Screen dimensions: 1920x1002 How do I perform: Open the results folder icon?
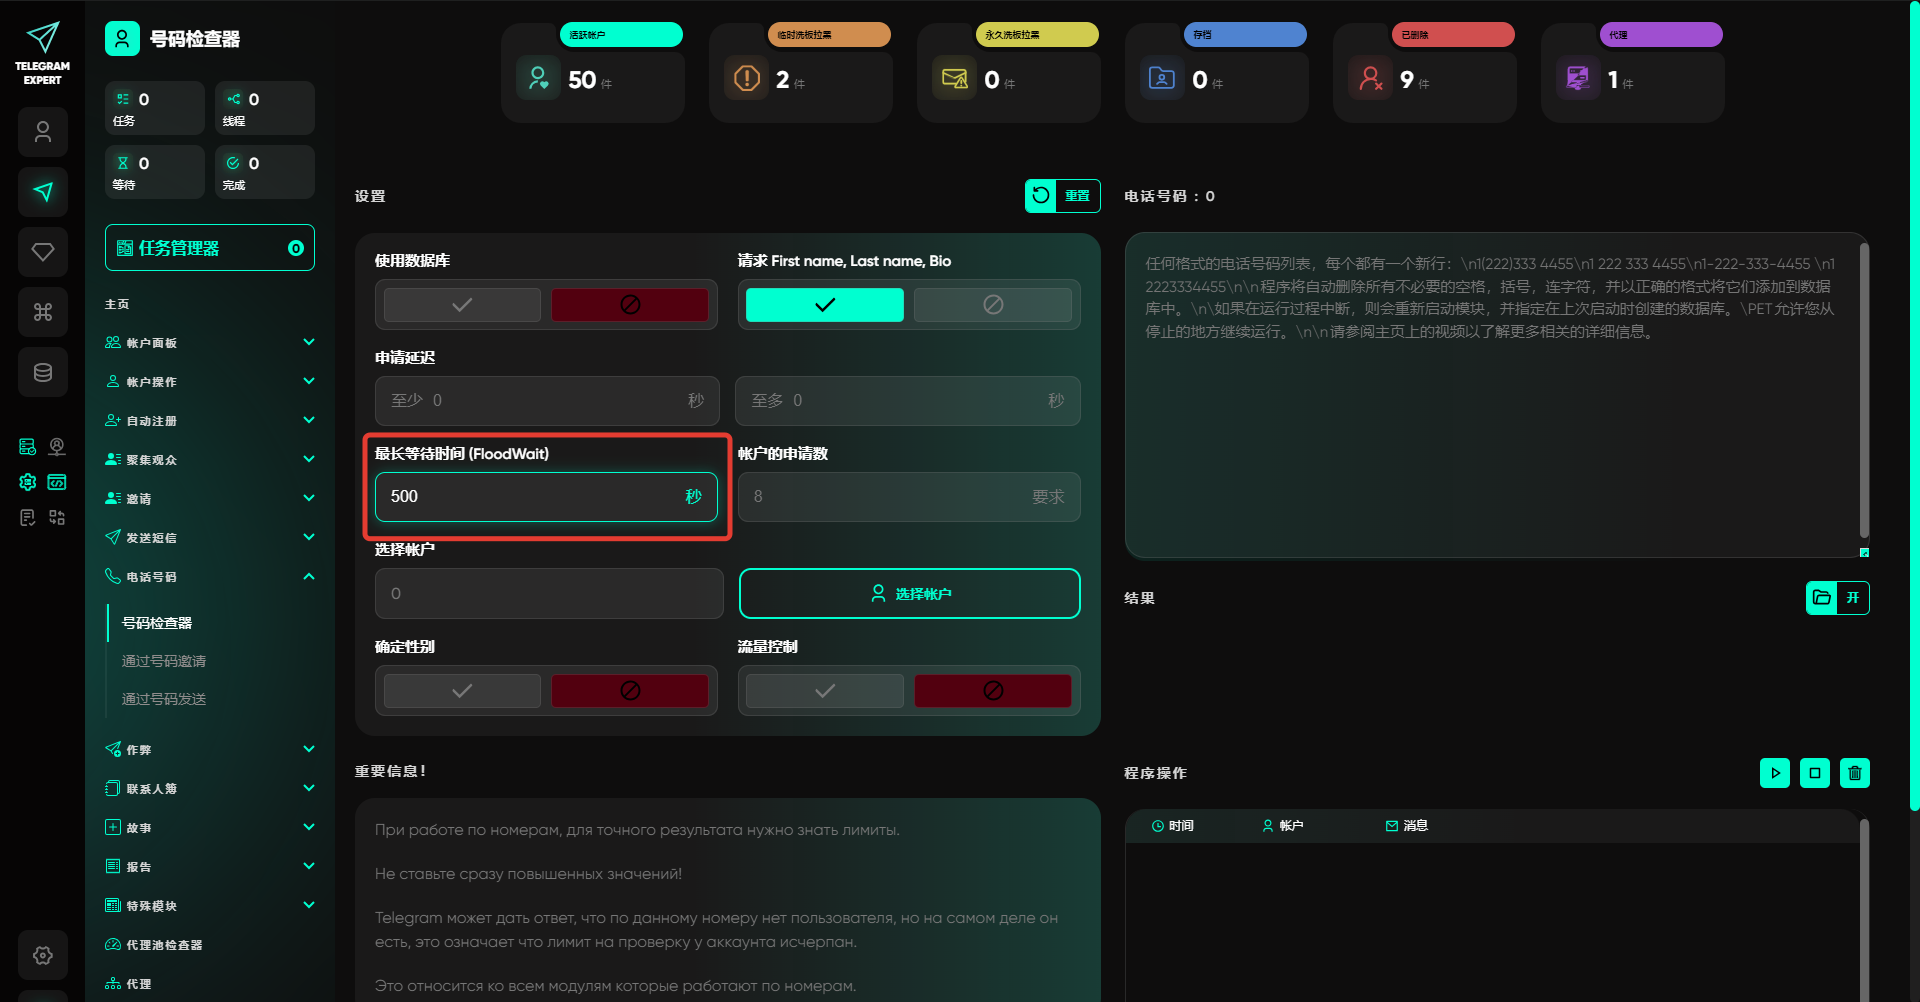tap(1822, 598)
